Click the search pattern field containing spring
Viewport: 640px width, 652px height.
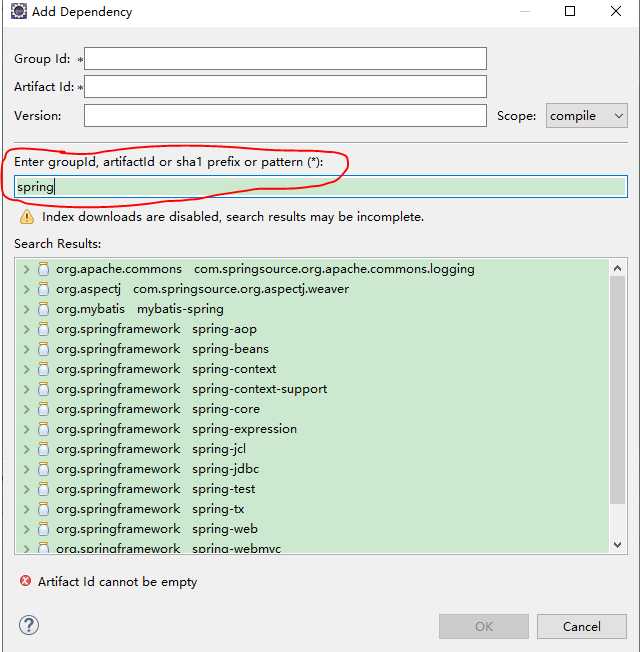[321, 186]
